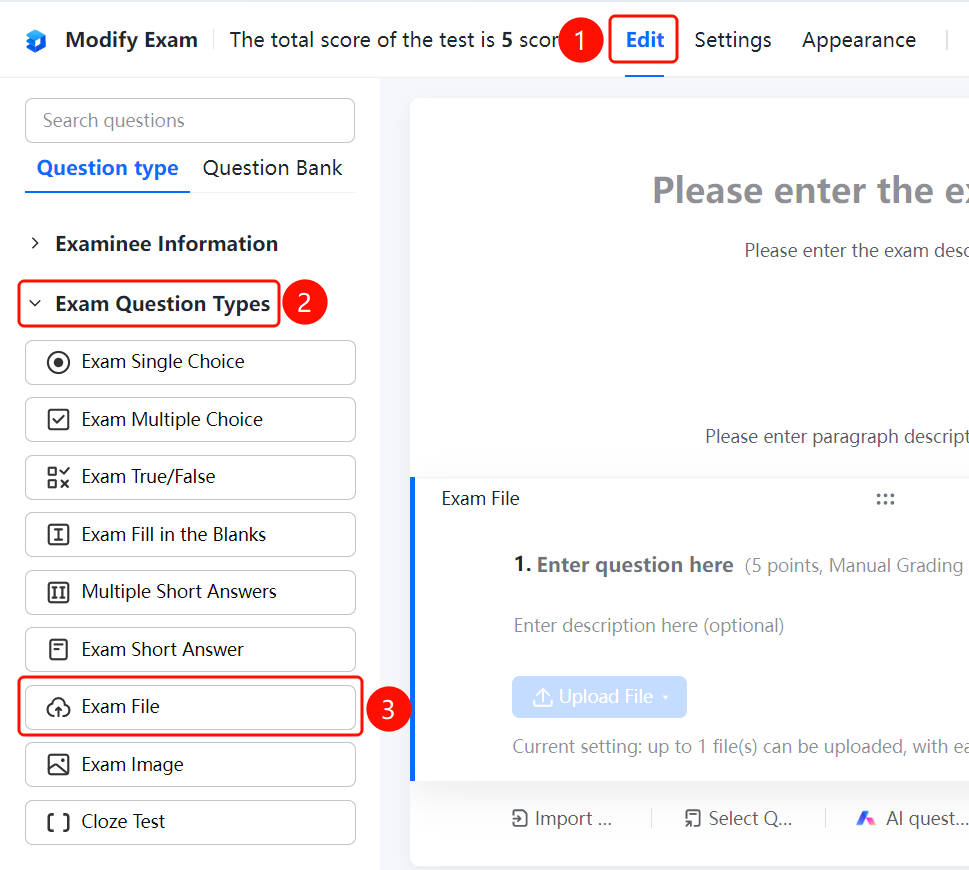Open the AI question generator

pyautogui.click(x=912, y=819)
